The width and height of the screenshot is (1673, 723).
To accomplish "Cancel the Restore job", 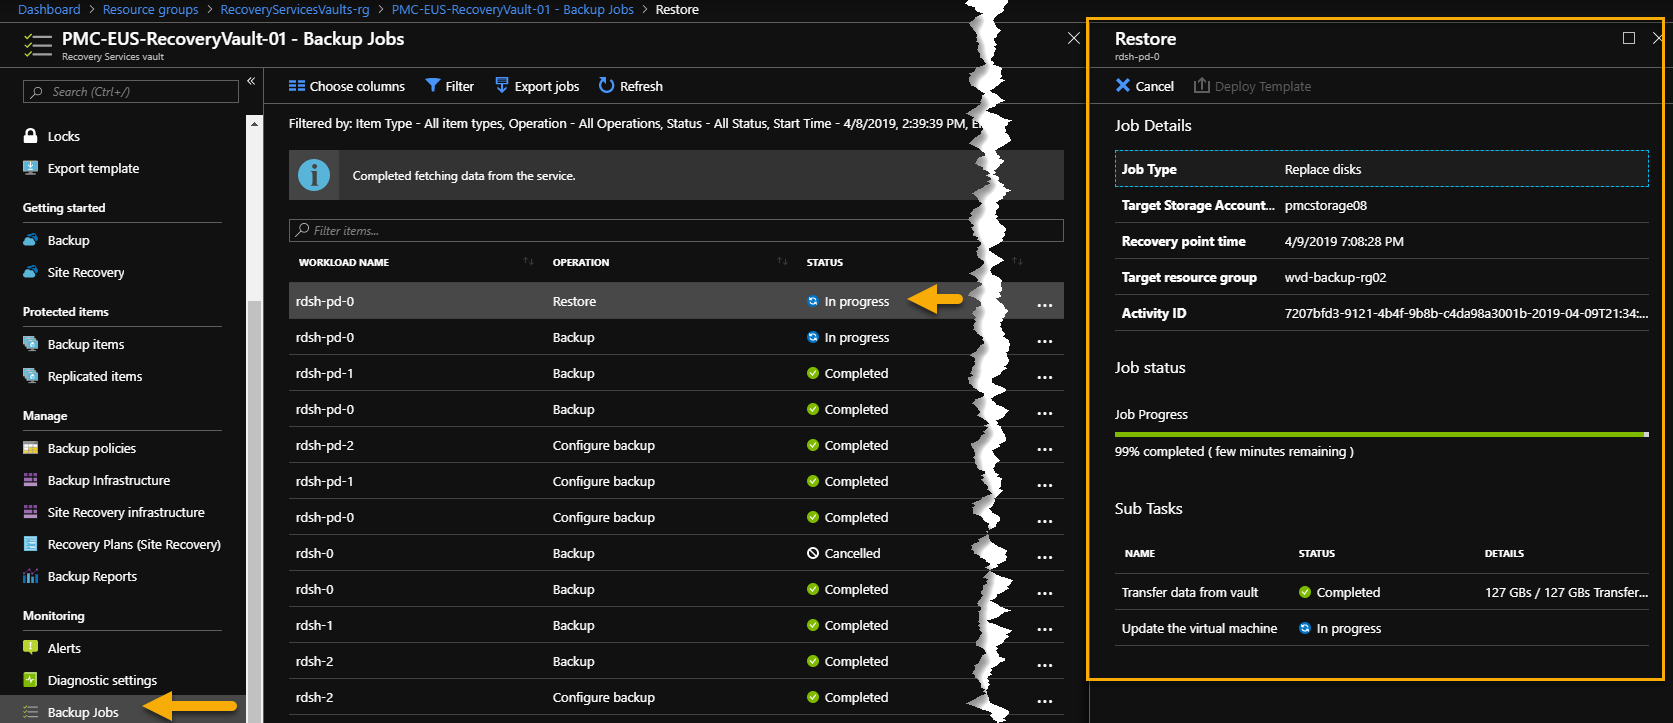I will [1145, 86].
